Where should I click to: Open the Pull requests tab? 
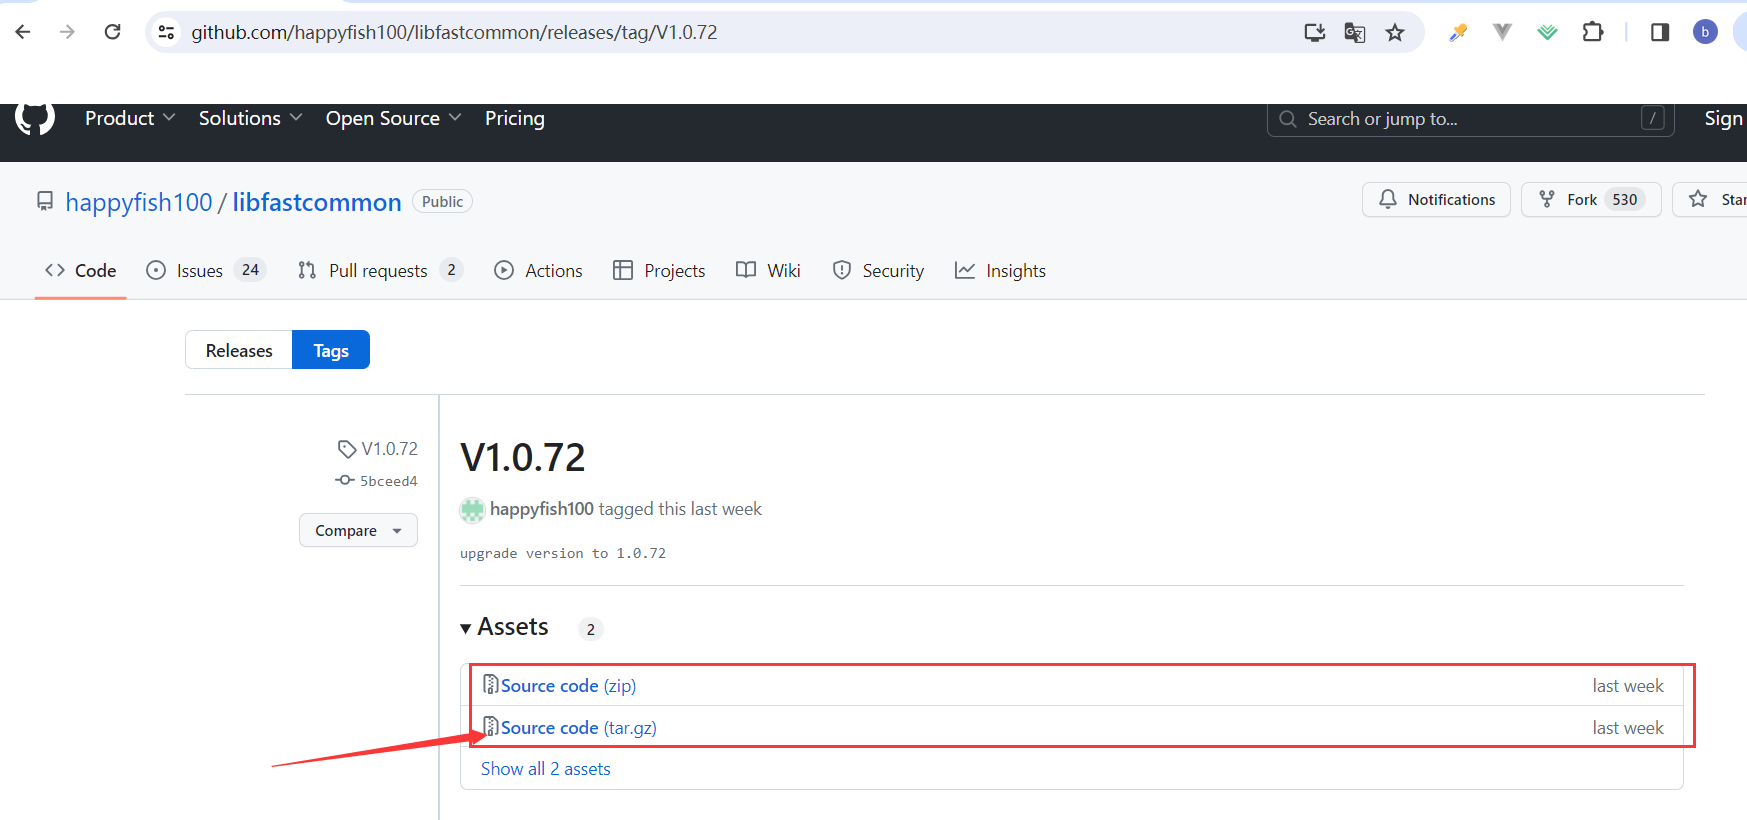[380, 270]
